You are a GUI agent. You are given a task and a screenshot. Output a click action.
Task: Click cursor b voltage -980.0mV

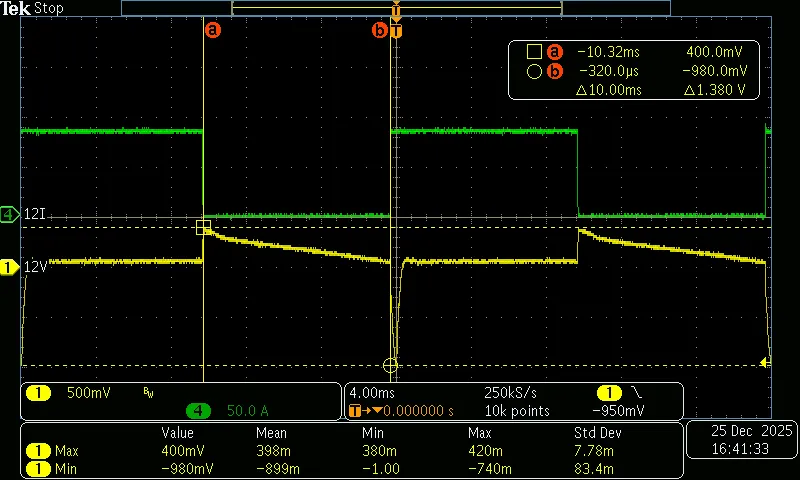point(714,71)
